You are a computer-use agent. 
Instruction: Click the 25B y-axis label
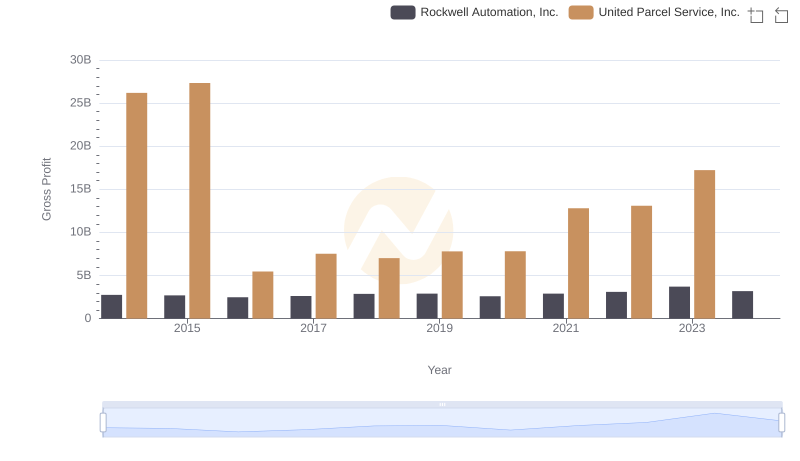pyautogui.click(x=81, y=103)
